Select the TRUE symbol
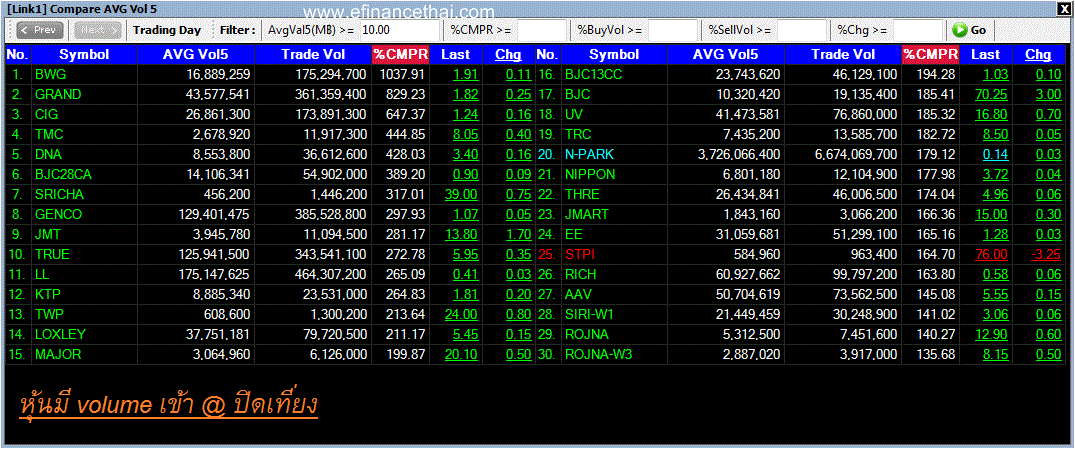Screen dimensions: 1075x449 [x=52, y=255]
